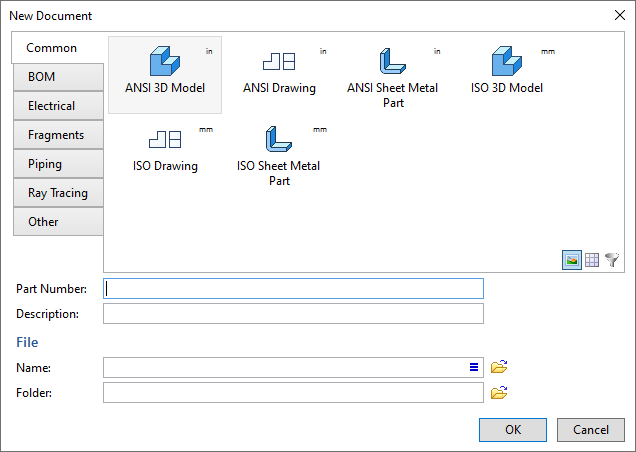Image resolution: width=636 pixels, height=452 pixels.
Task: Open the Common tab
Action: coord(58,48)
